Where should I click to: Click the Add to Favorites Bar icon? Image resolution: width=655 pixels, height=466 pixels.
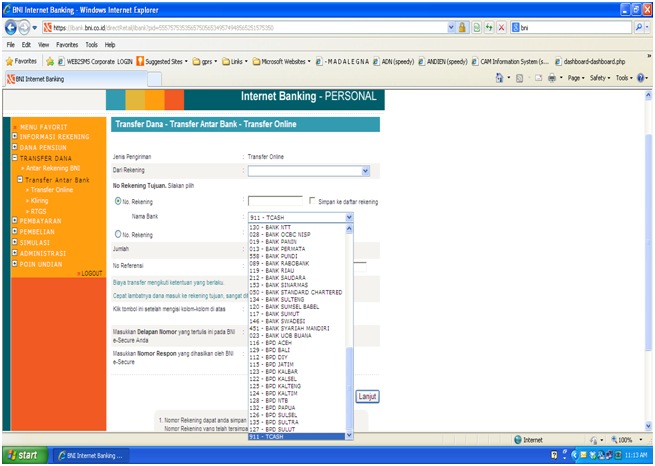point(50,62)
